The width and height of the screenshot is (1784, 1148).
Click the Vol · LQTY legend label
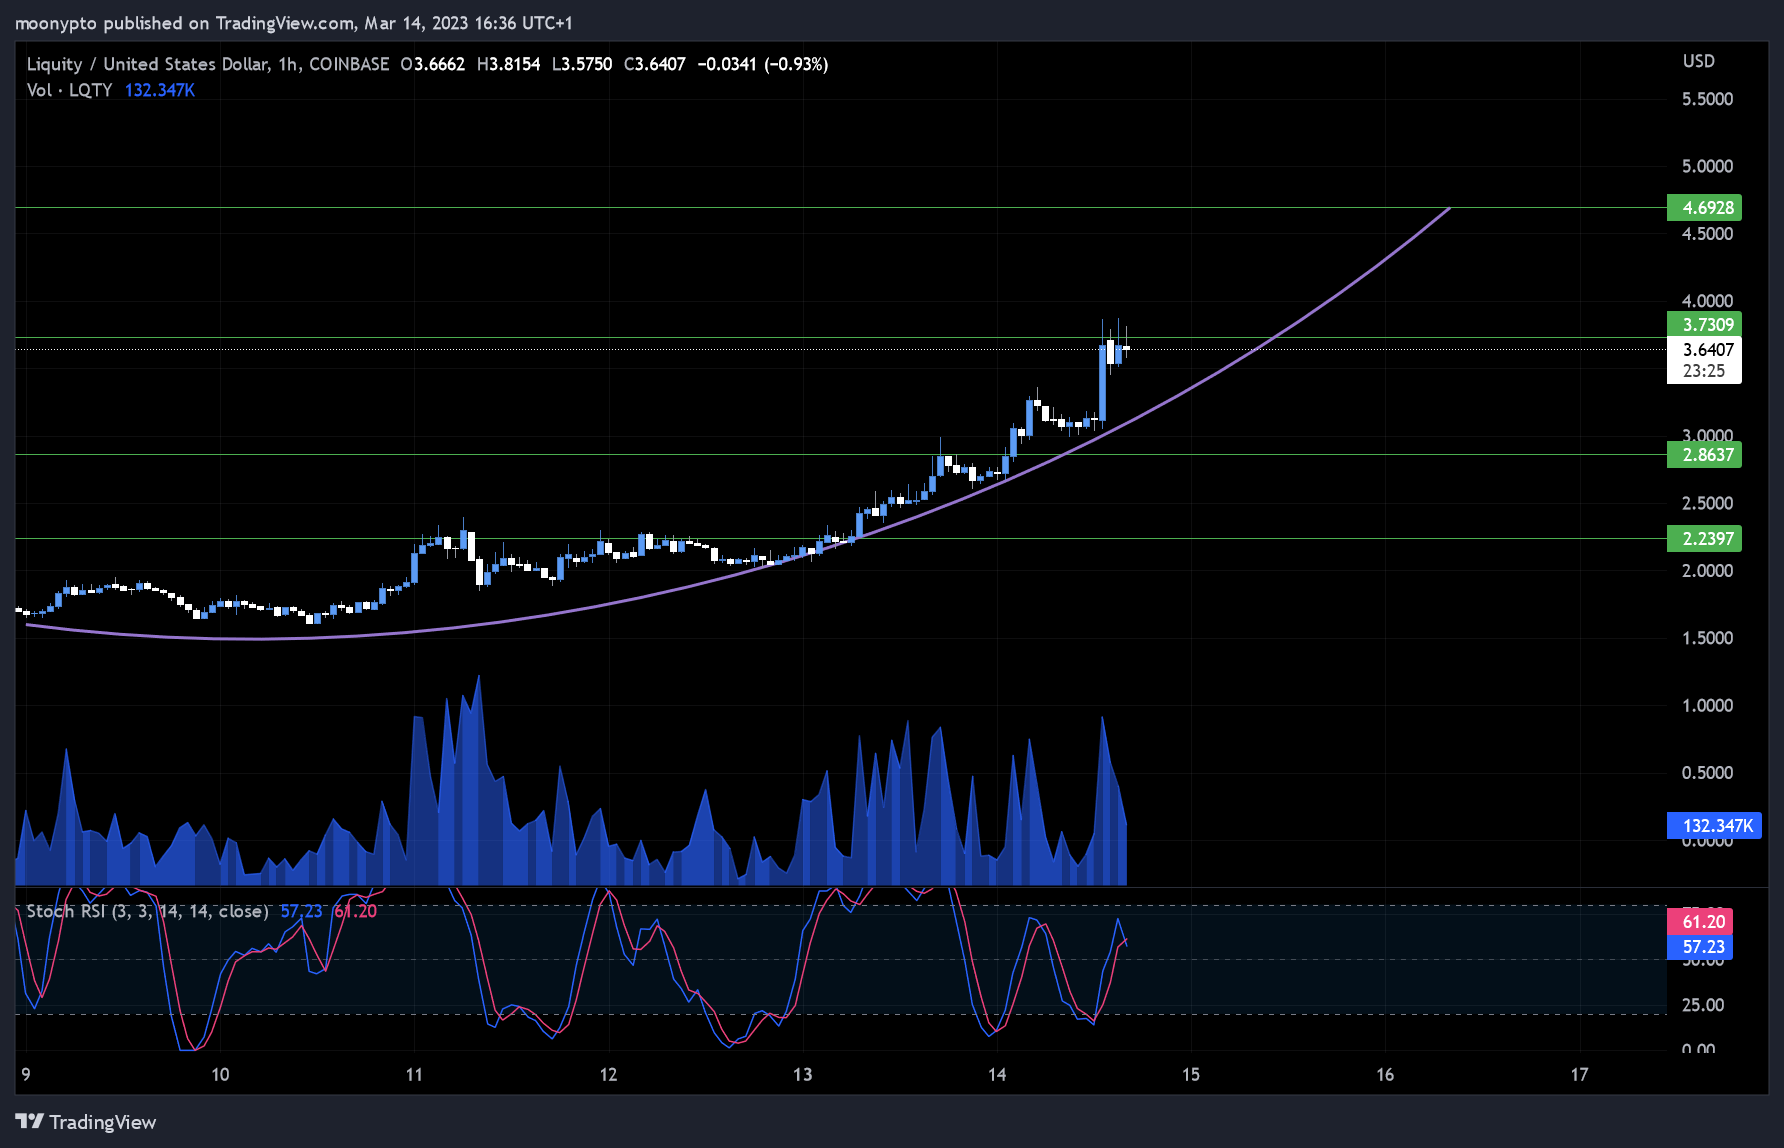click(69, 90)
